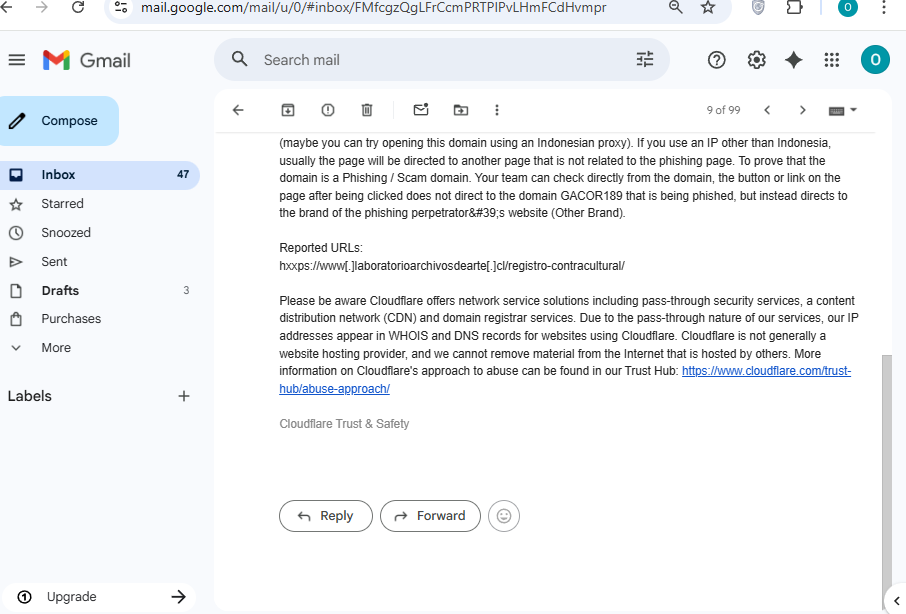Open Gmail settings gear
This screenshot has height=614, width=906.
tap(756, 59)
